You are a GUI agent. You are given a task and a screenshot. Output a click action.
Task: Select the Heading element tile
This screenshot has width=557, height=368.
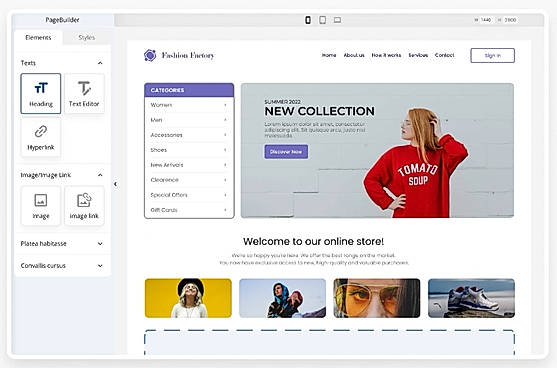(x=41, y=93)
